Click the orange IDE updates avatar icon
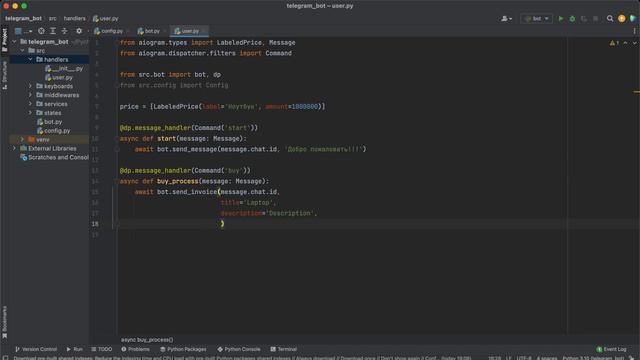The image size is (640, 360). [x=622, y=18]
